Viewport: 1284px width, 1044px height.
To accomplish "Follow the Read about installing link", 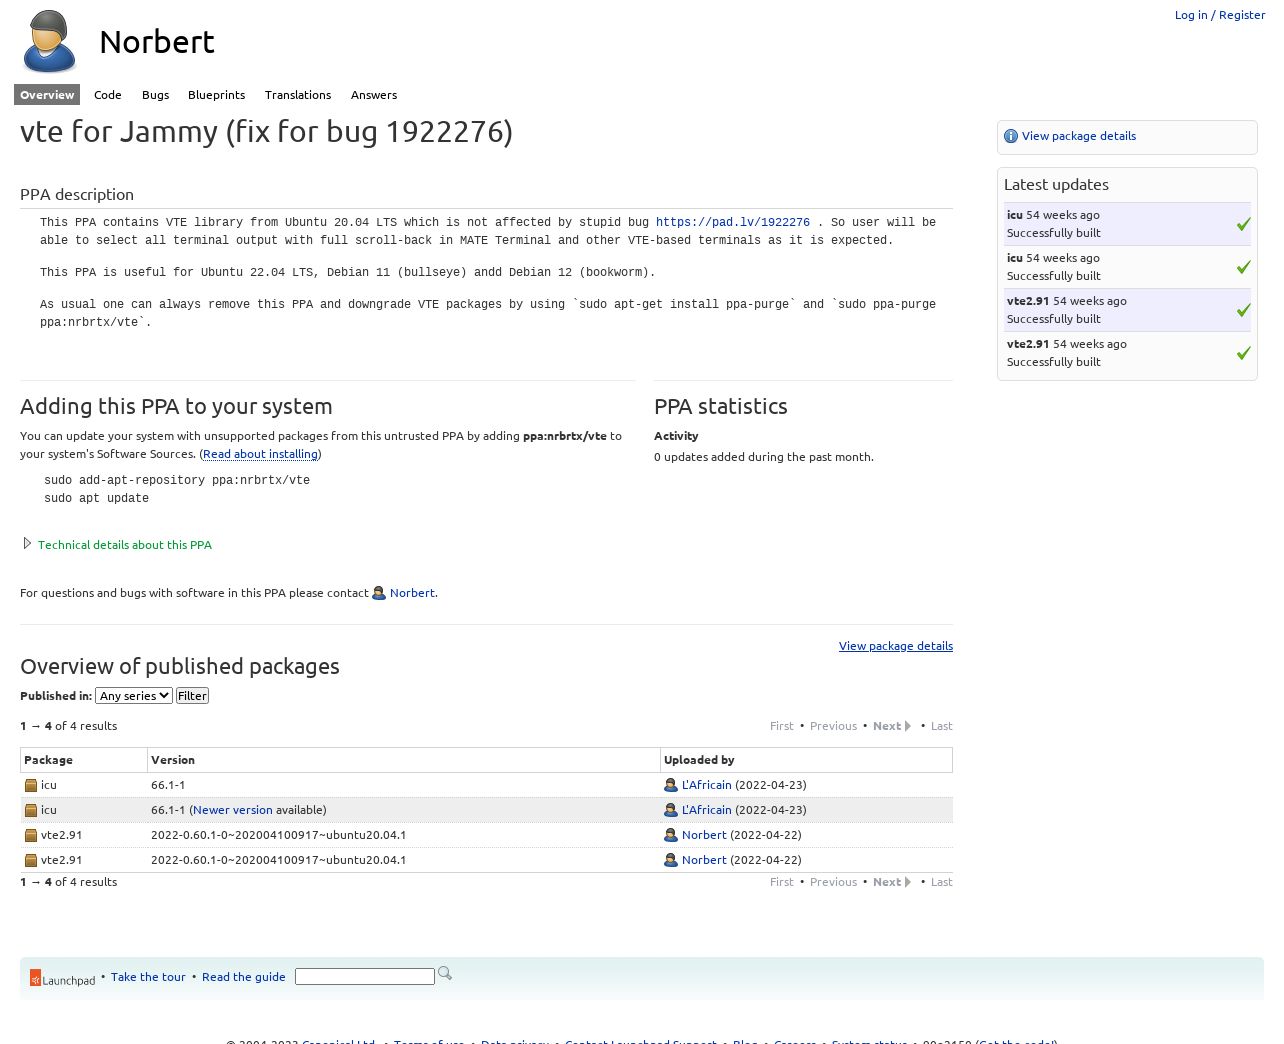I will (260, 454).
